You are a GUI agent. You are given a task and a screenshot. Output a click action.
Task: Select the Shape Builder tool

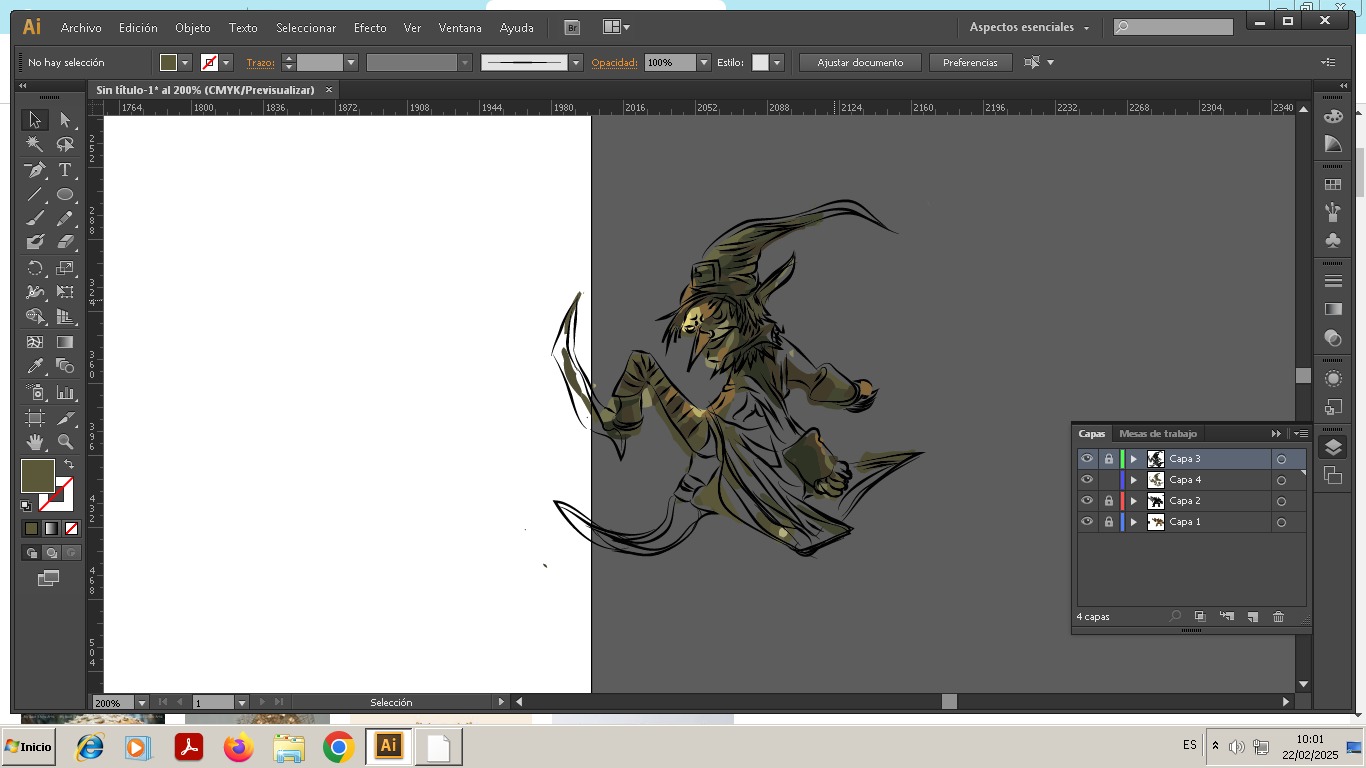coord(35,316)
